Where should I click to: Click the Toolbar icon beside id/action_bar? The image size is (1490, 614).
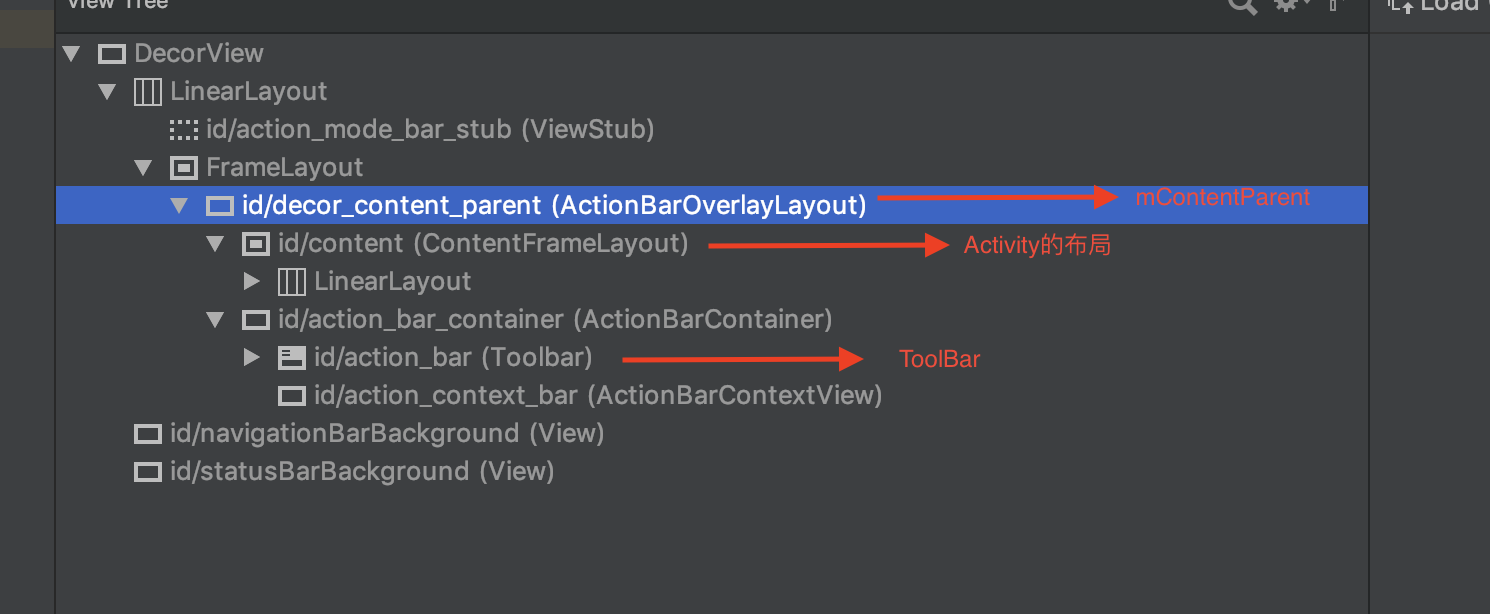[x=292, y=358]
